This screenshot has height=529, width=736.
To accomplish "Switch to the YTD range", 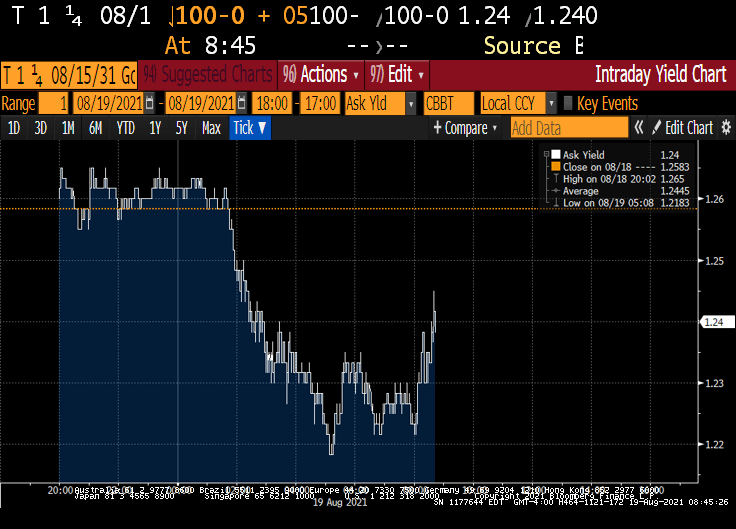I will click(125, 128).
